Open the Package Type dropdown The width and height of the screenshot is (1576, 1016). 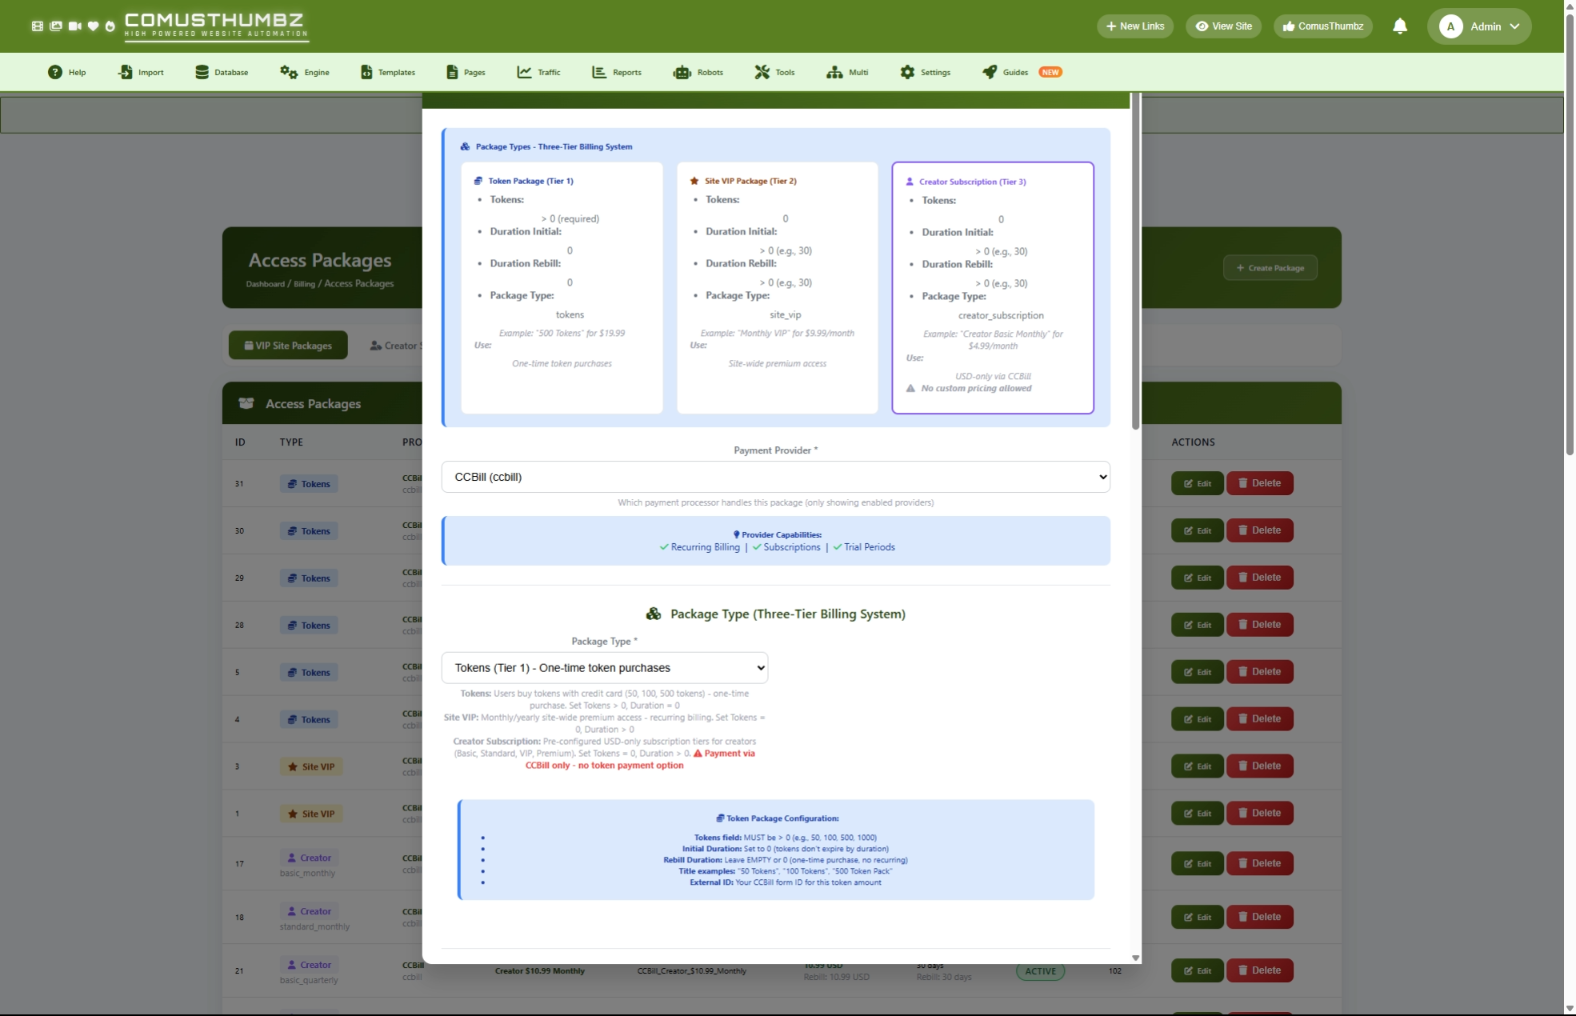pos(604,668)
